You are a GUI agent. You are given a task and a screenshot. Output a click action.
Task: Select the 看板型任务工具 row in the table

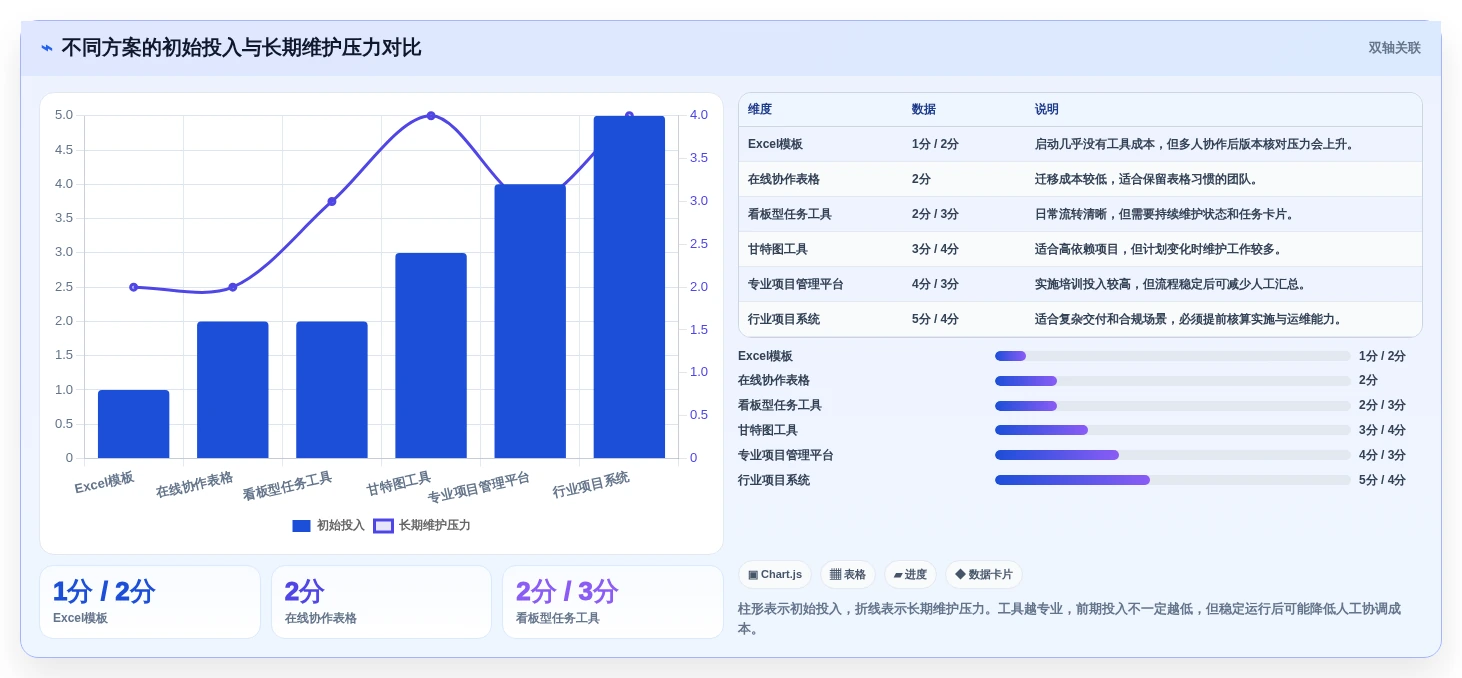[1080, 214]
